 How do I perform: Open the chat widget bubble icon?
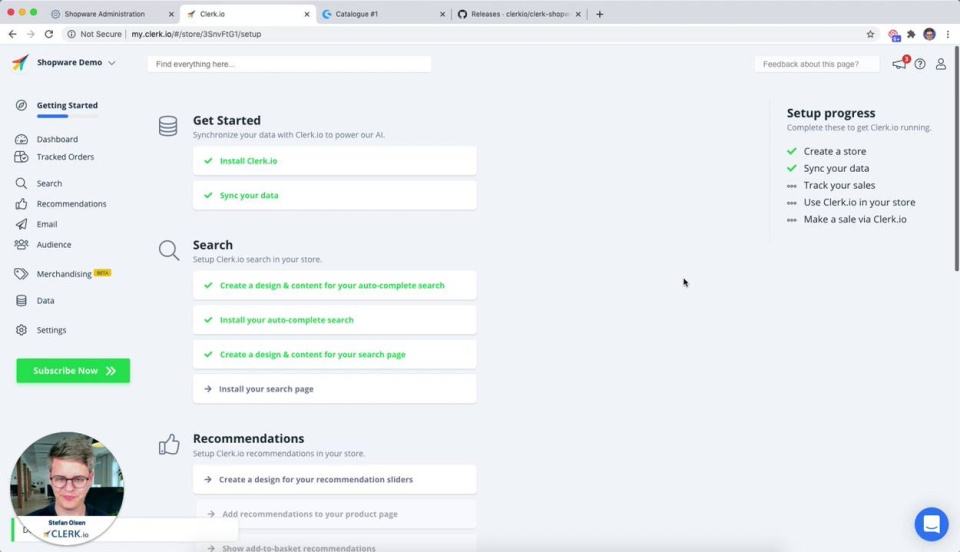click(931, 524)
